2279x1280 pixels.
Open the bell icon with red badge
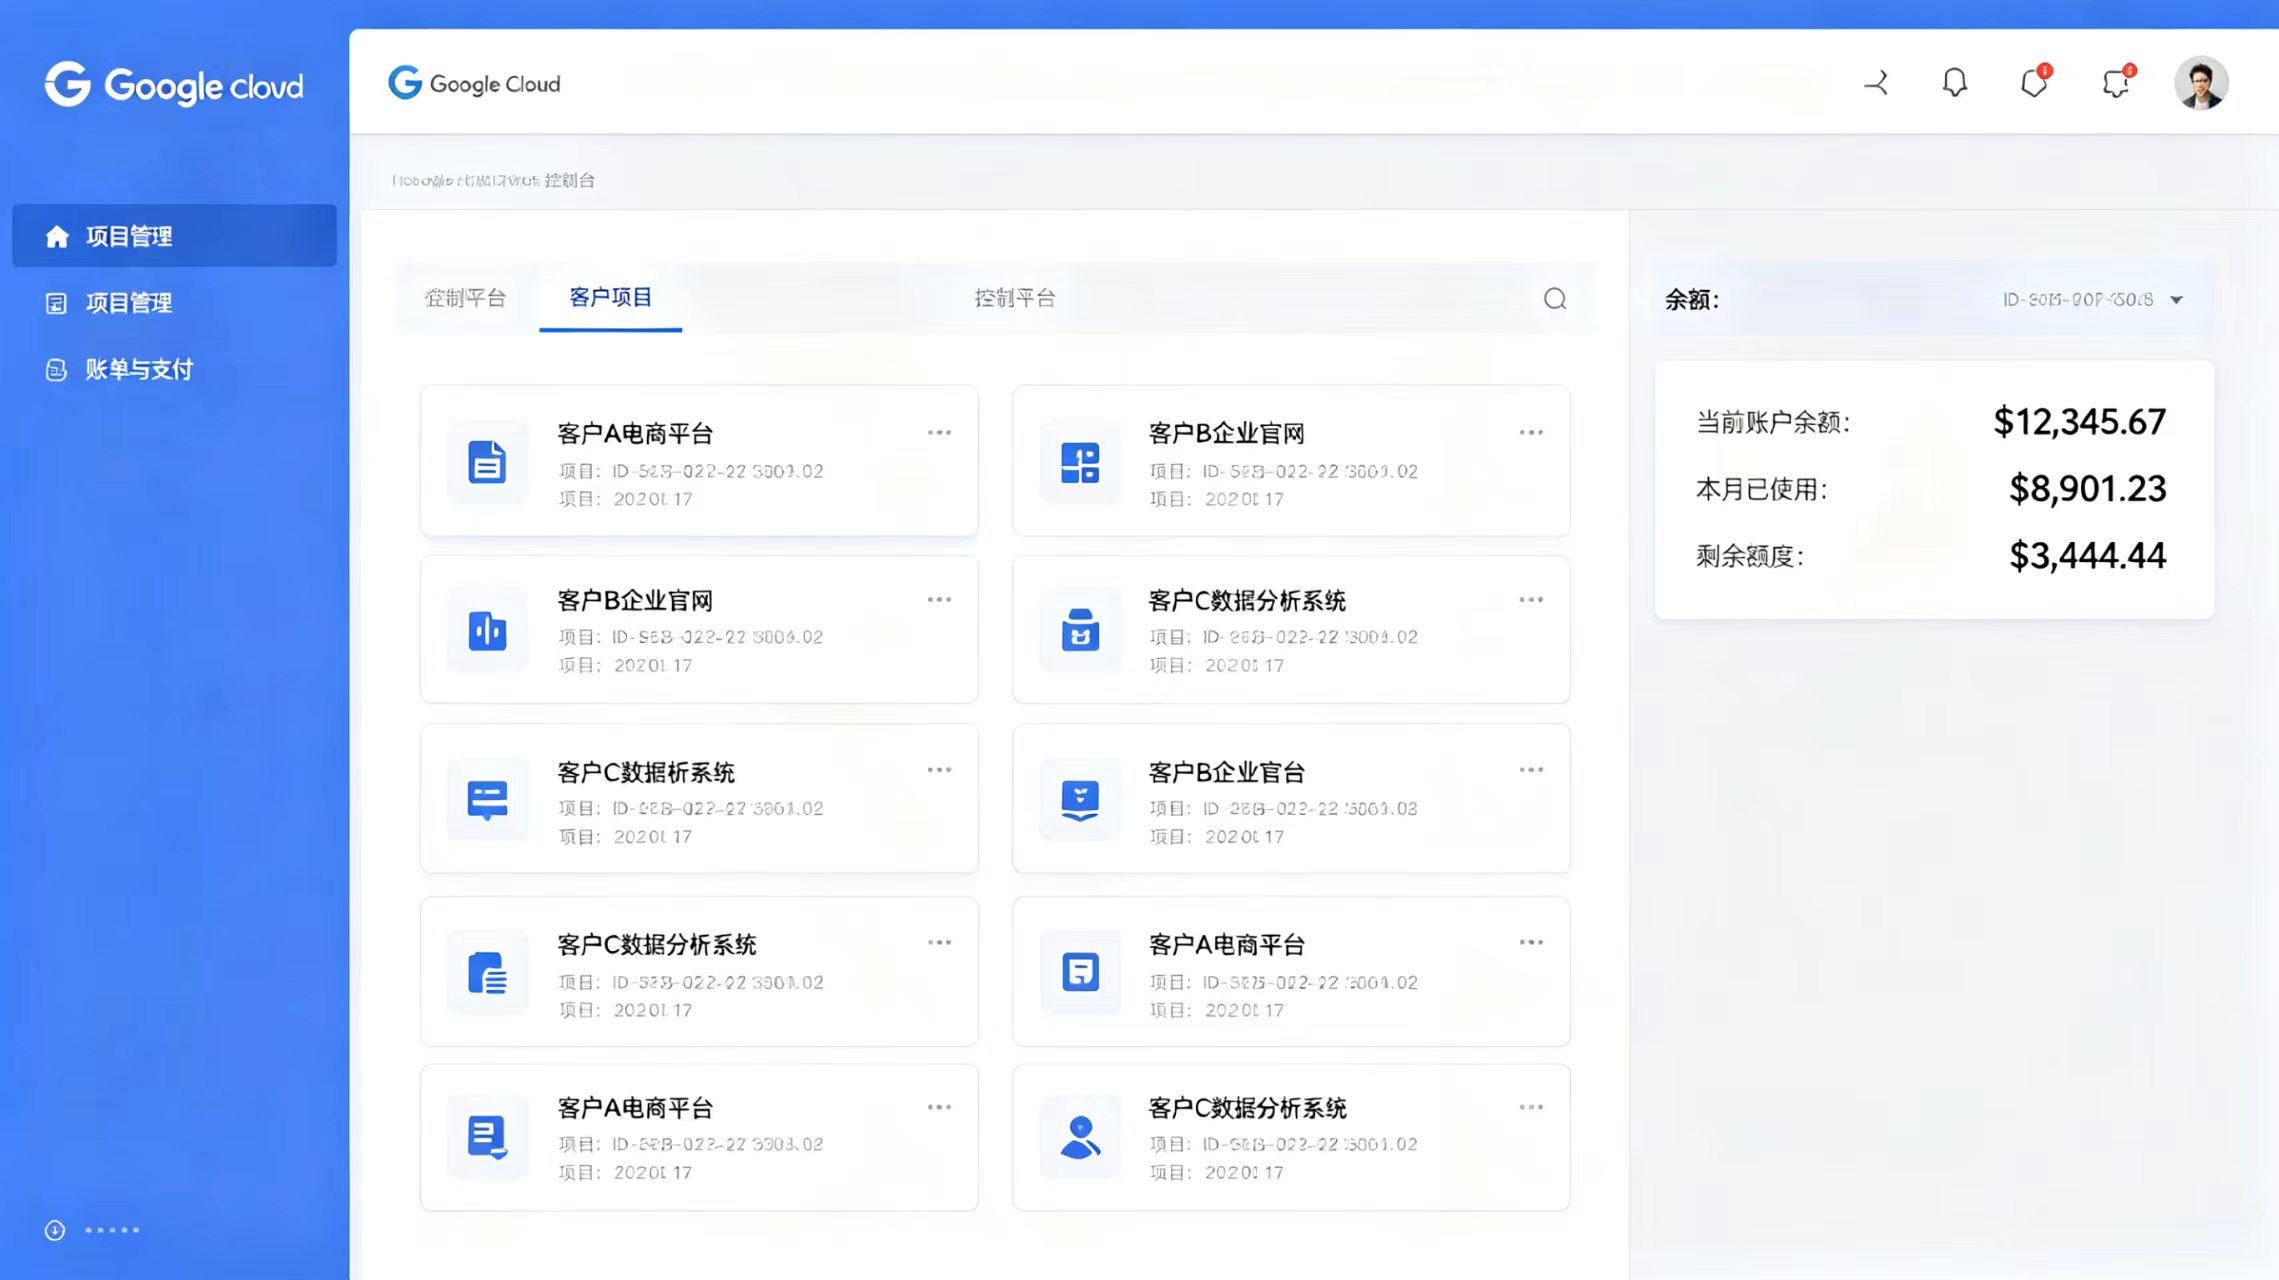[x=2034, y=82]
